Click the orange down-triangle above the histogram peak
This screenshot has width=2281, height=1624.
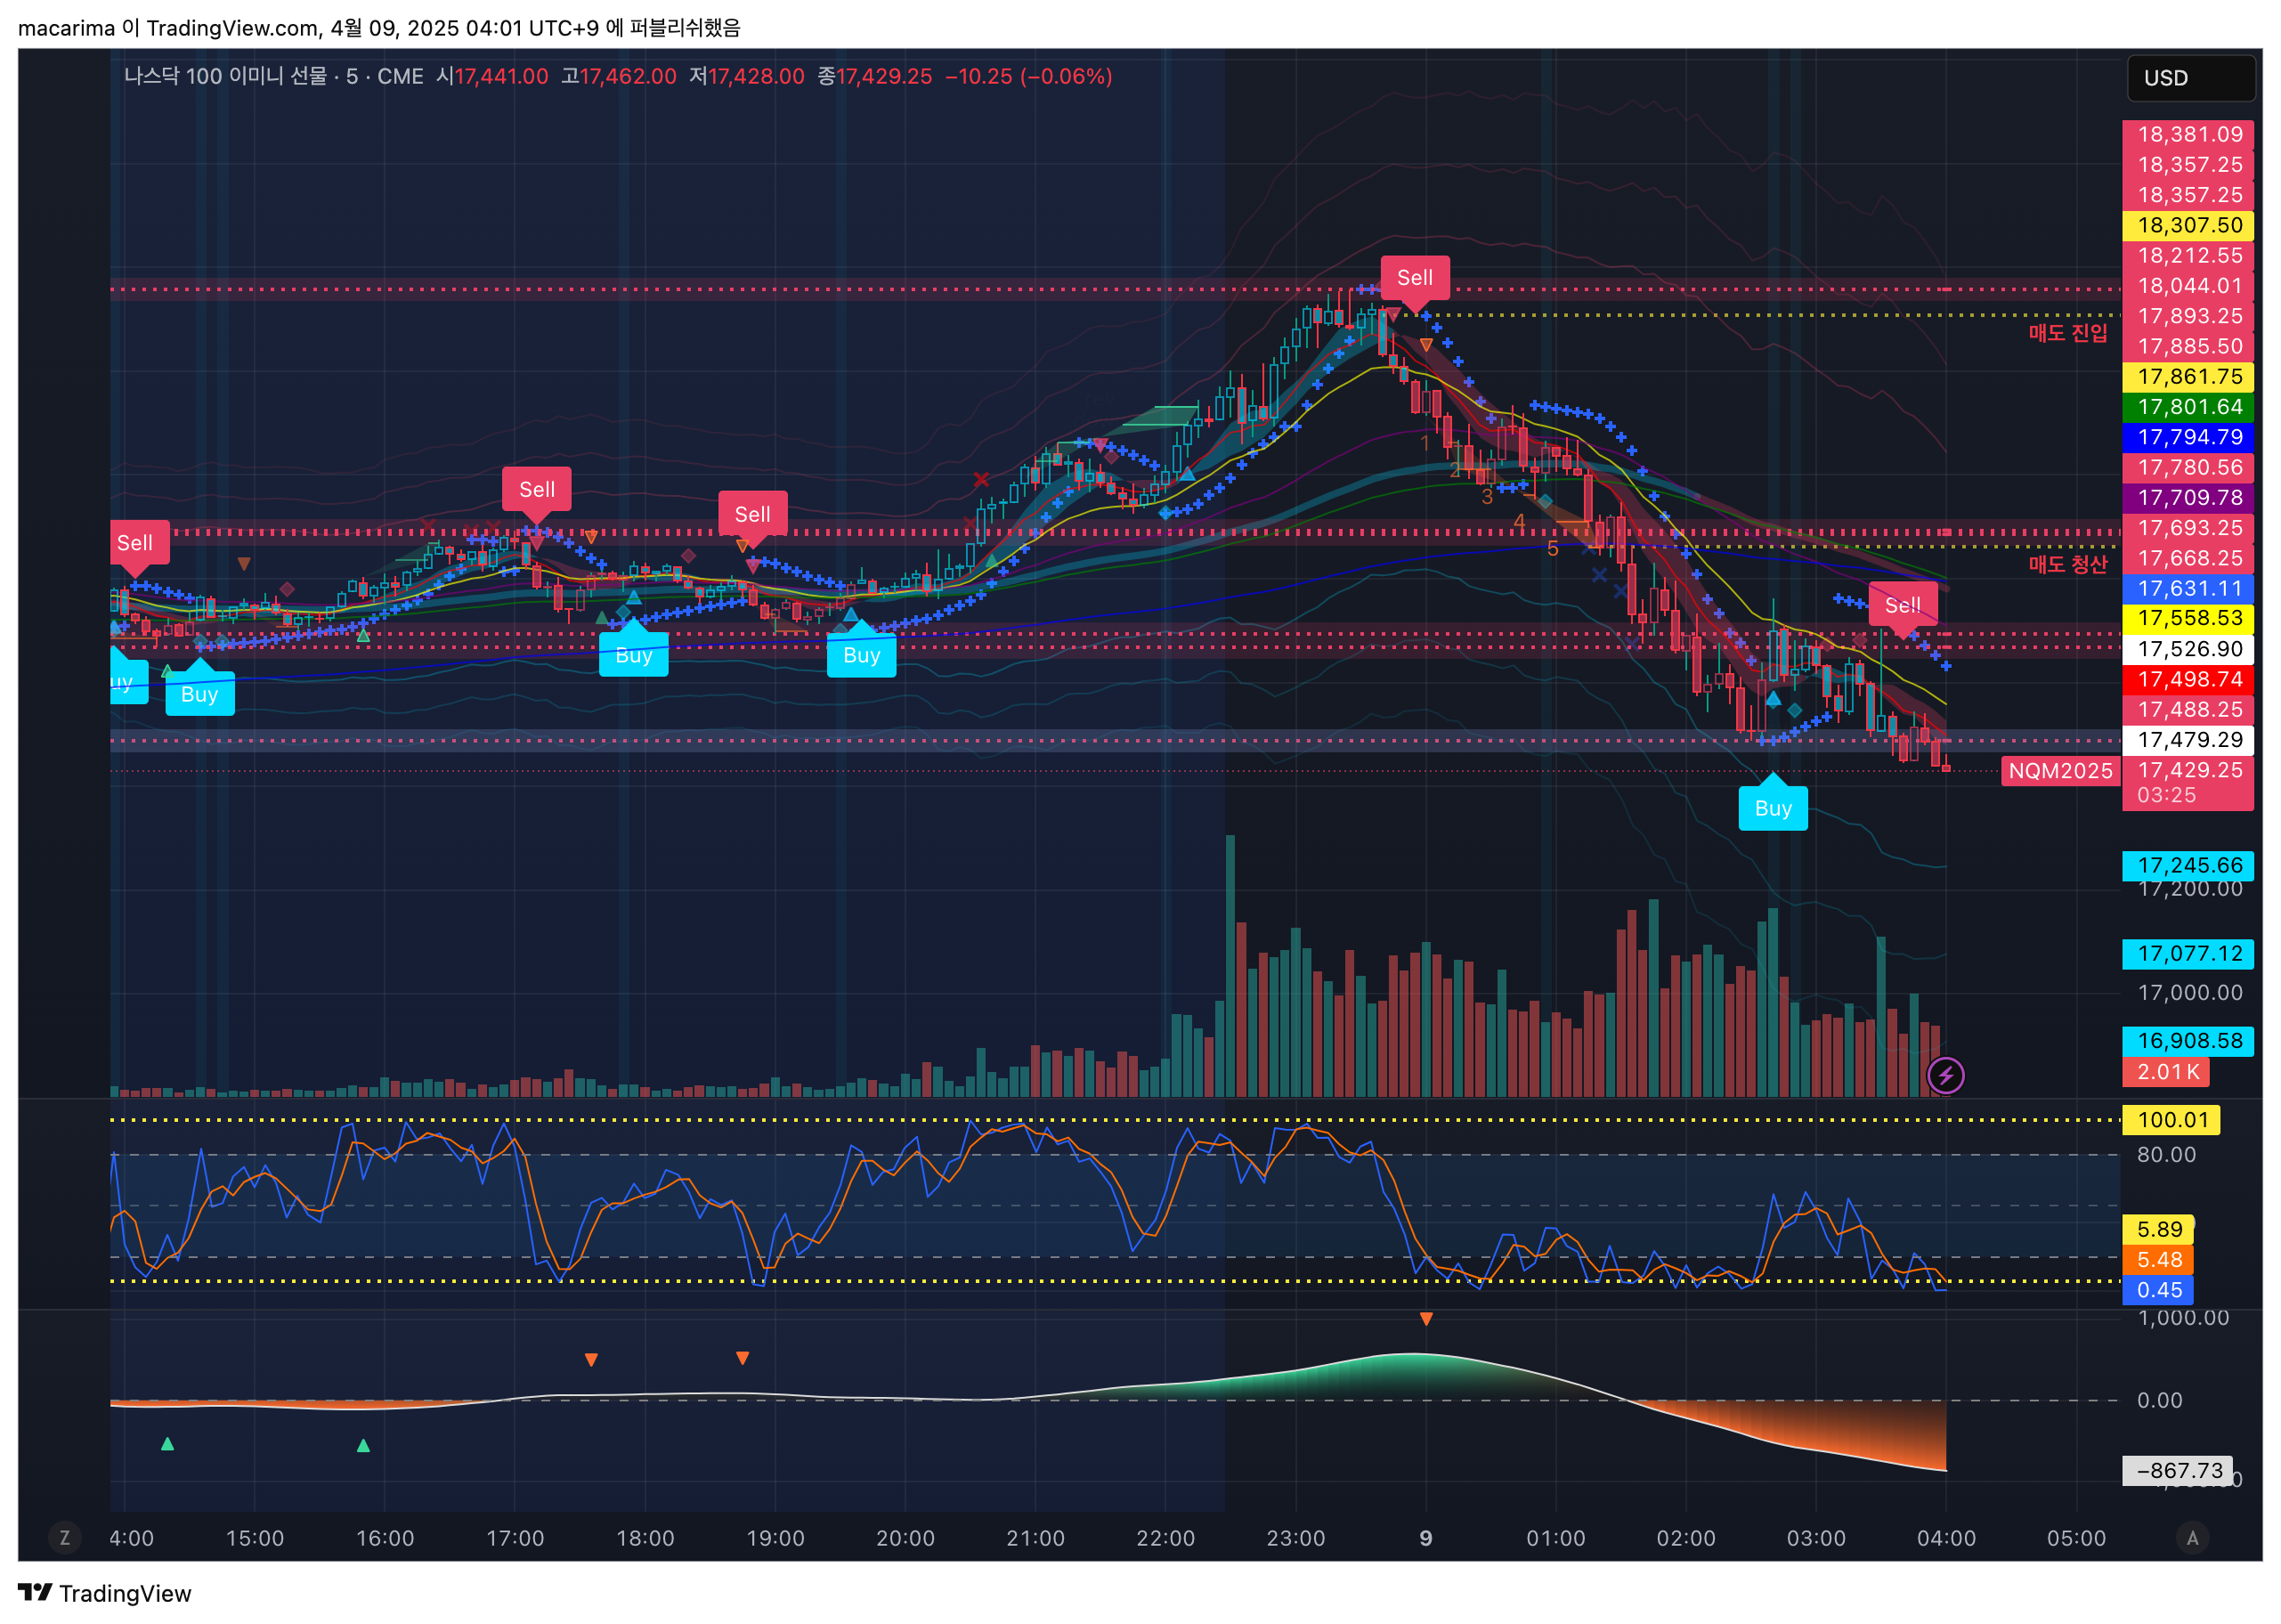(x=1426, y=1319)
